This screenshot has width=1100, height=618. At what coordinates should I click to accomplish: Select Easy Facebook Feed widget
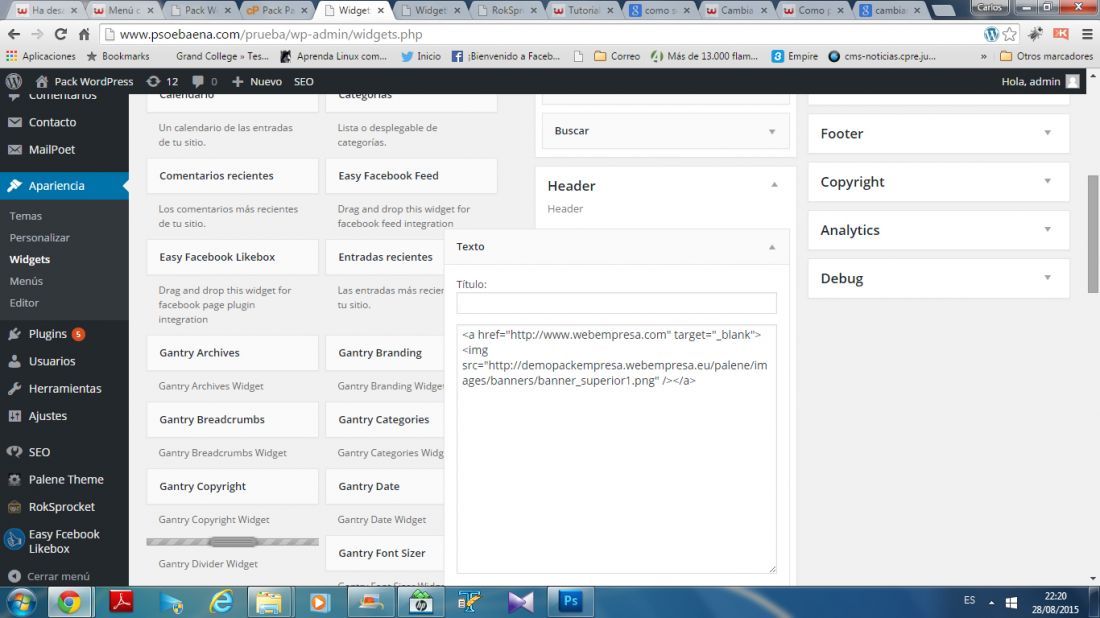pyautogui.click(x=411, y=176)
